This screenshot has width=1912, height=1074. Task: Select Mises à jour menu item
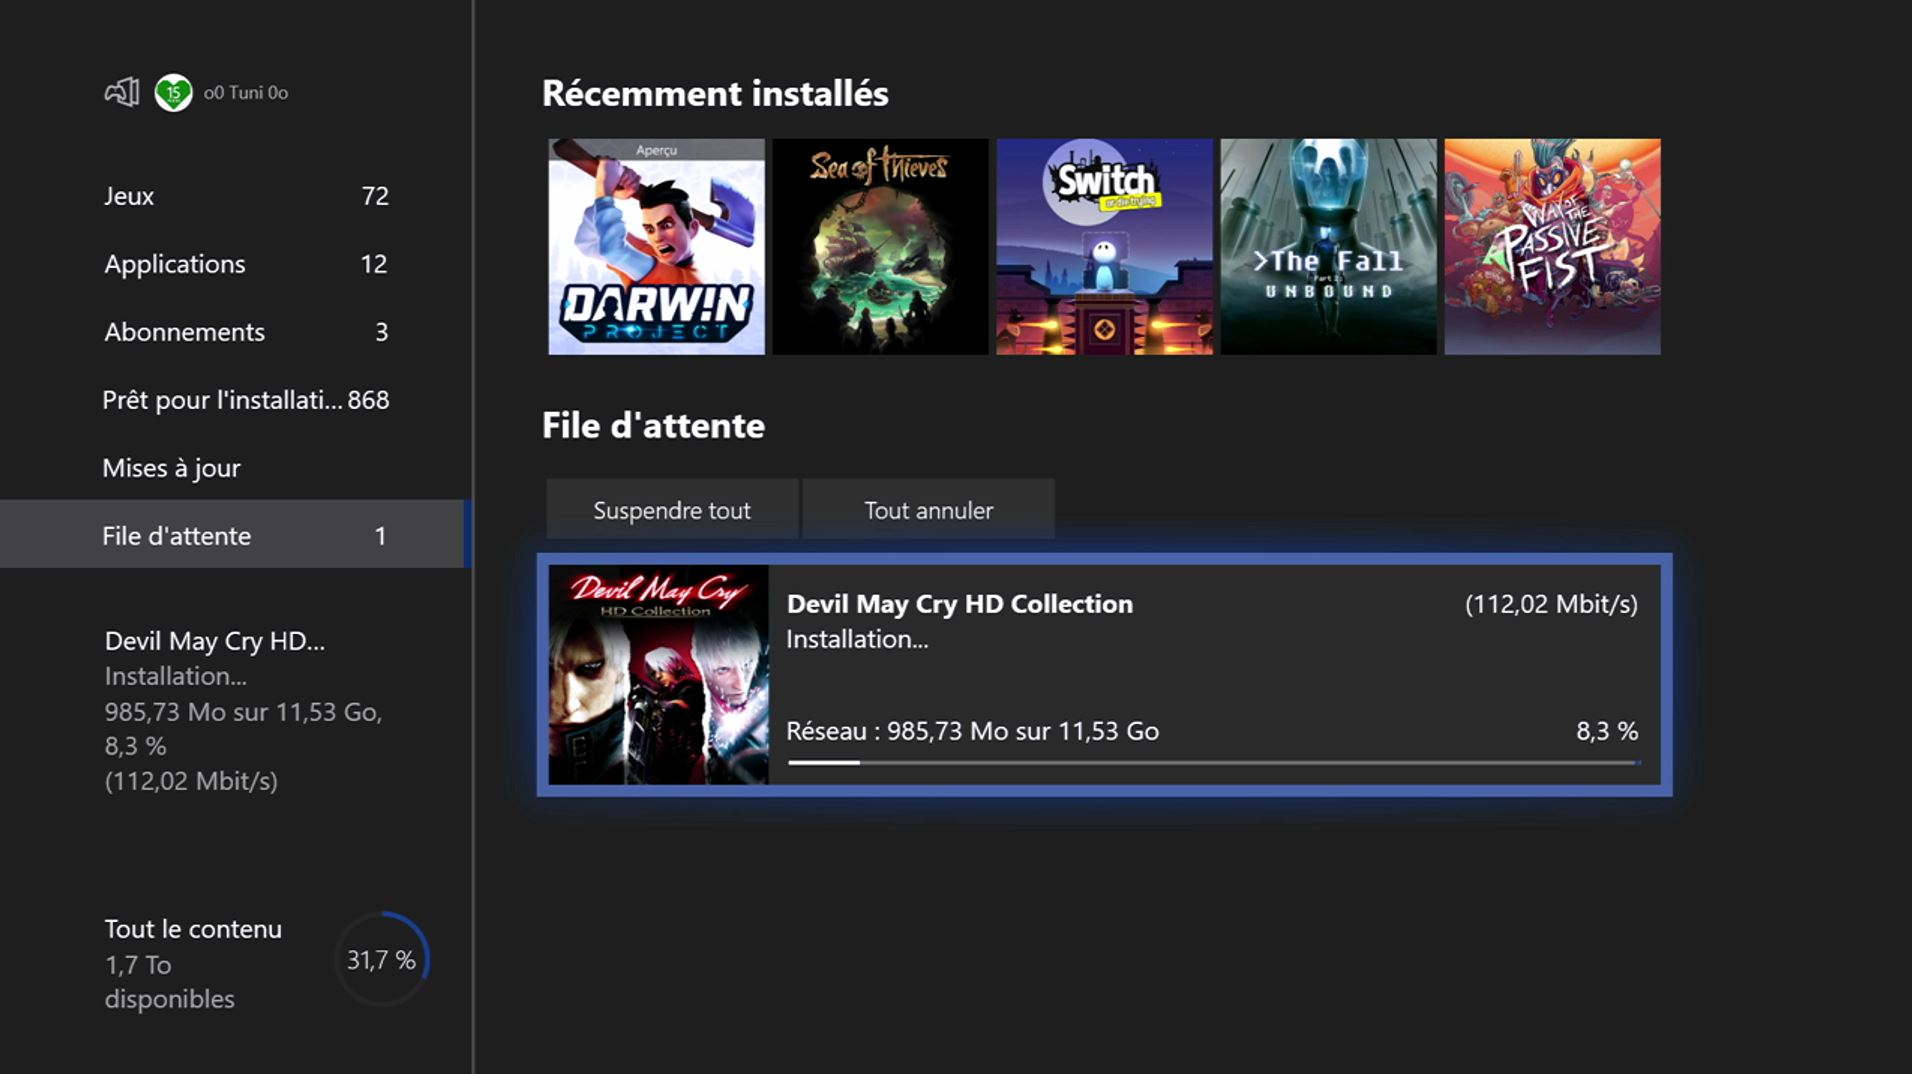236,468
